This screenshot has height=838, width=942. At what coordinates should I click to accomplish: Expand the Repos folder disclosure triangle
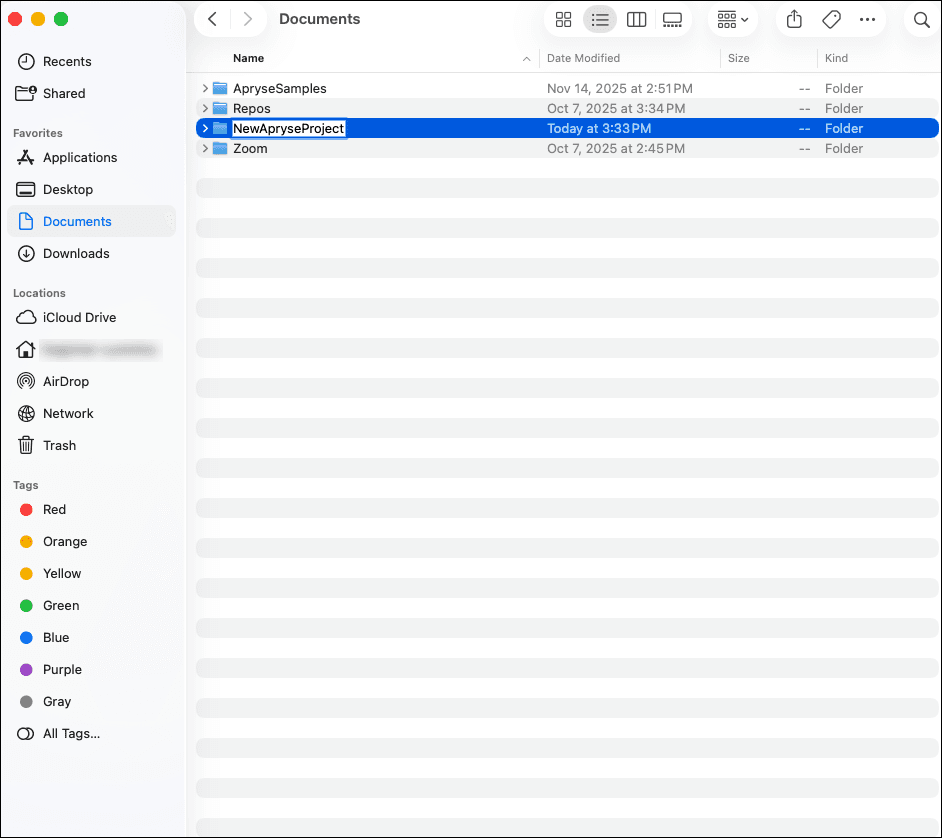[x=205, y=109]
